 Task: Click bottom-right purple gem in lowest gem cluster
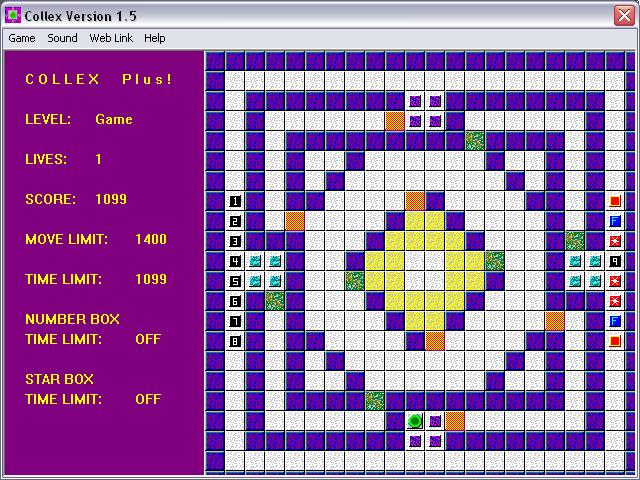[435, 441]
